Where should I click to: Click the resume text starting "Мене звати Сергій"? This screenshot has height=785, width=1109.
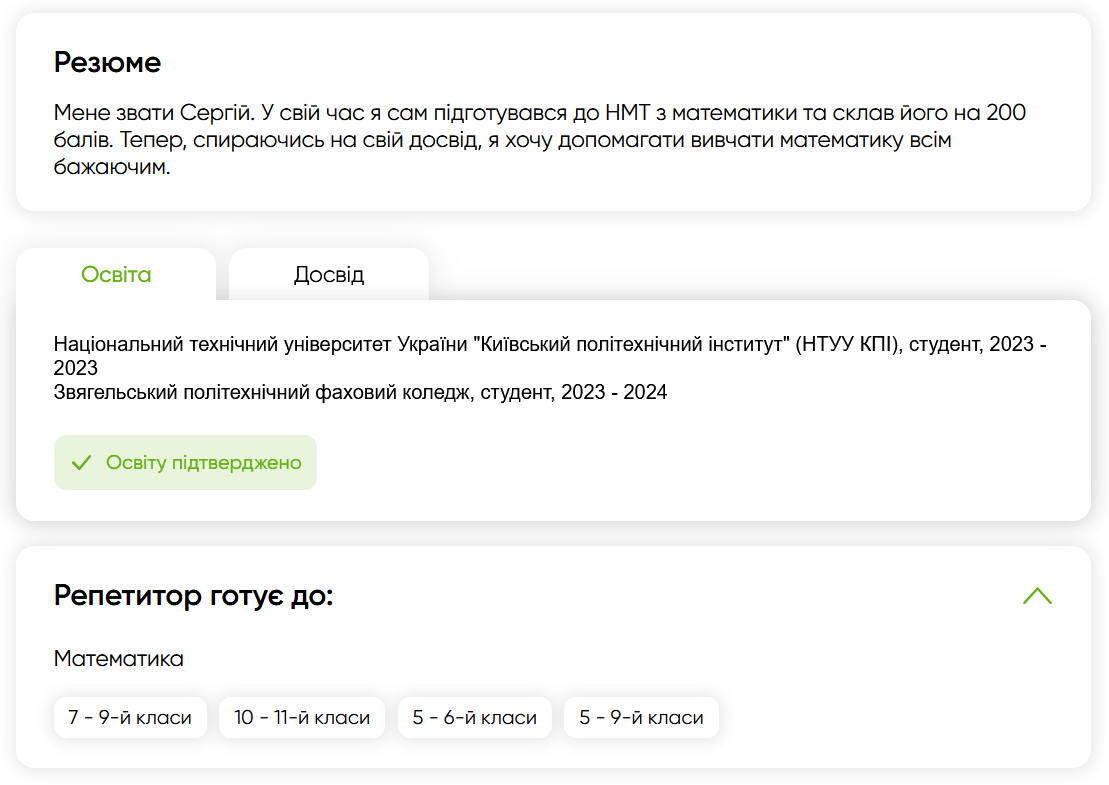(540, 139)
